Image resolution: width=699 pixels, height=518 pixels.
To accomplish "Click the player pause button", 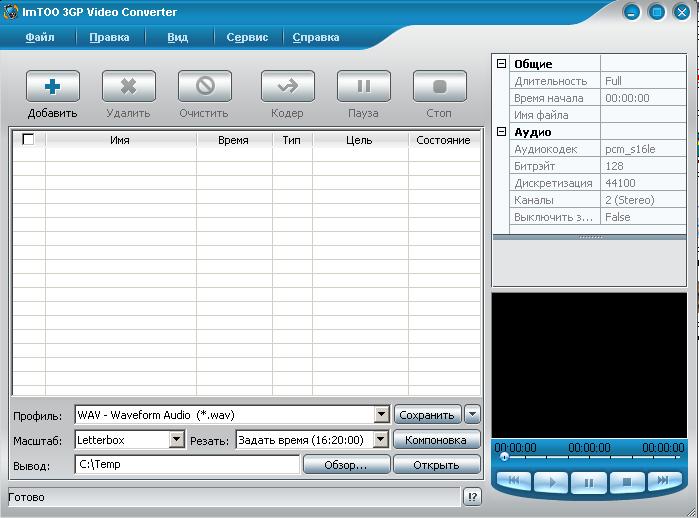I will 588,482.
